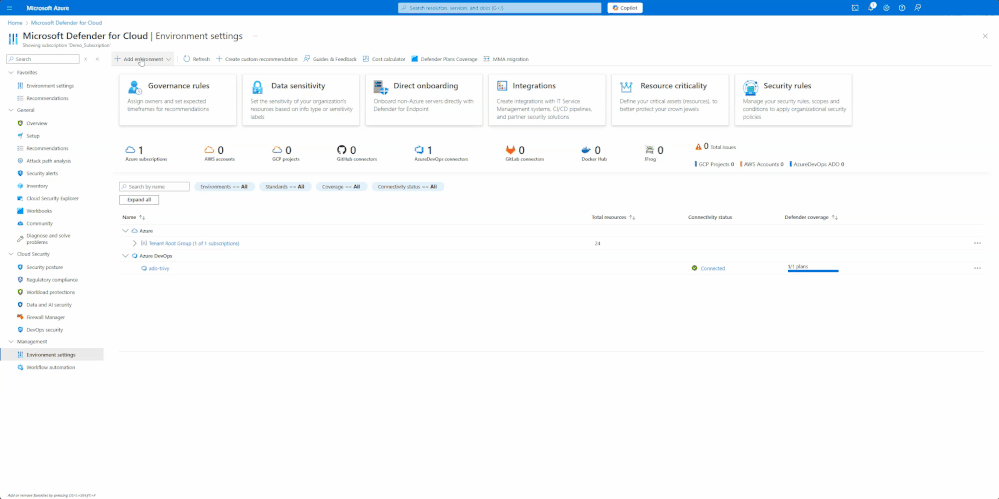Click the Home breadcrumb link
The width and height of the screenshot is (999, 499).
pos(15,23)
